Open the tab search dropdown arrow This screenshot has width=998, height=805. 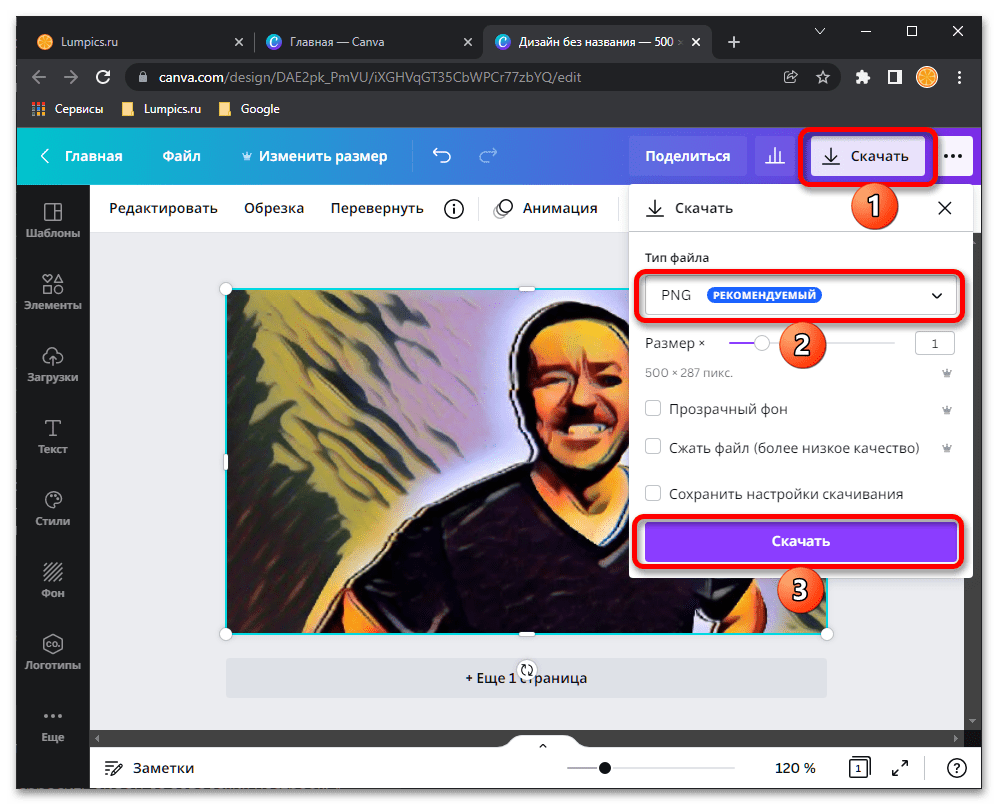(820, 31)
